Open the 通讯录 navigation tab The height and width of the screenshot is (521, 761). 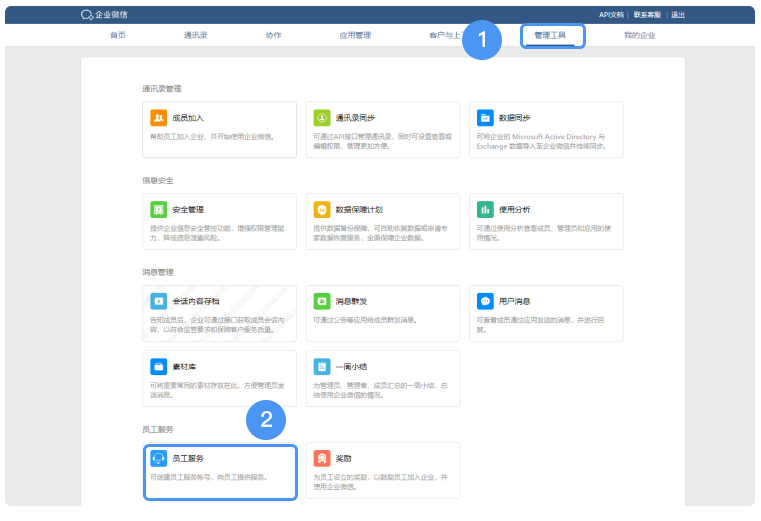(195, 36)
